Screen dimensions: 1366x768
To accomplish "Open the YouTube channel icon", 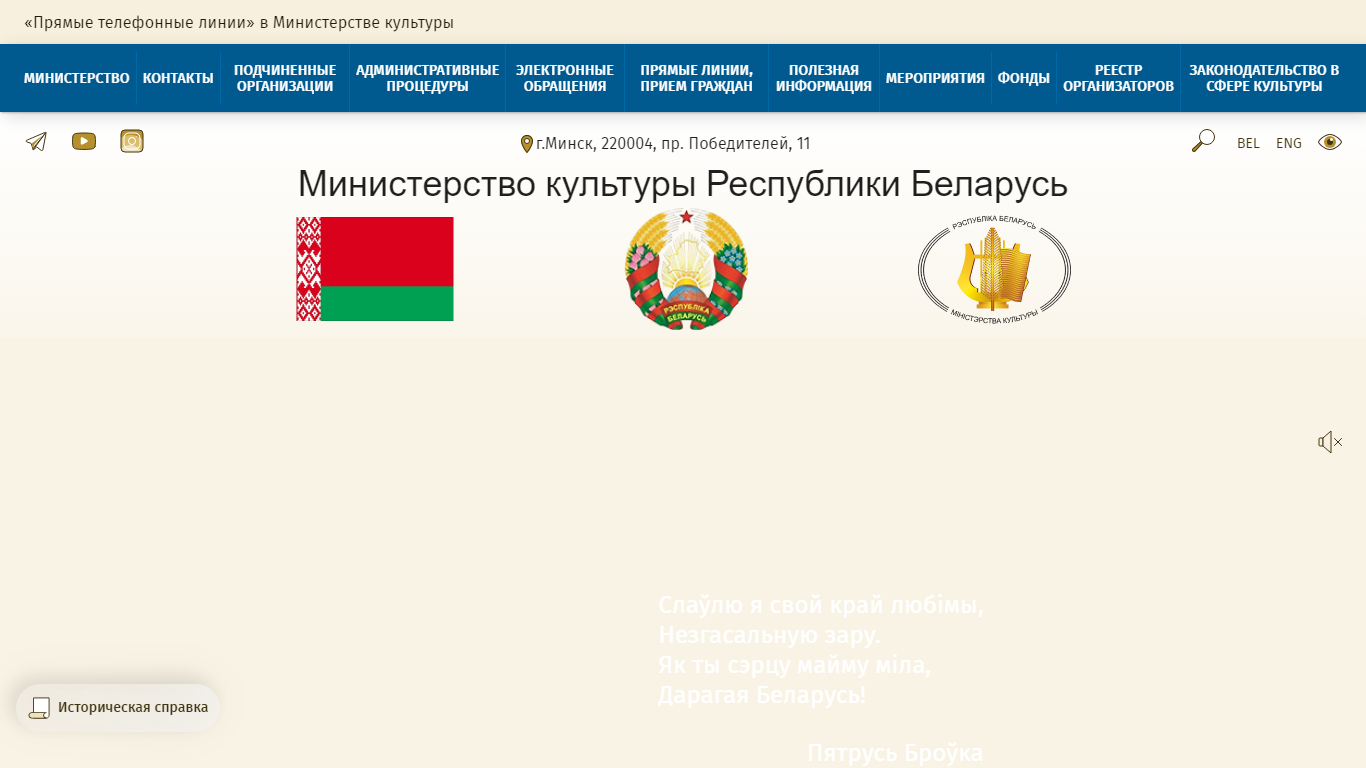I will (x=84, y=142).
